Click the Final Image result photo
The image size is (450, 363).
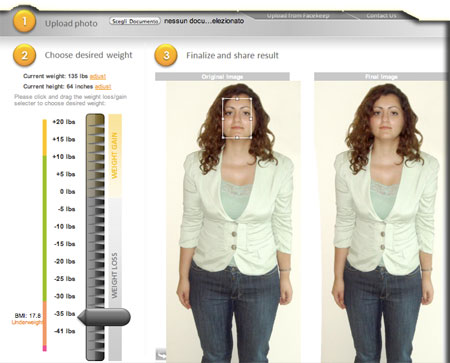(382, 222)
